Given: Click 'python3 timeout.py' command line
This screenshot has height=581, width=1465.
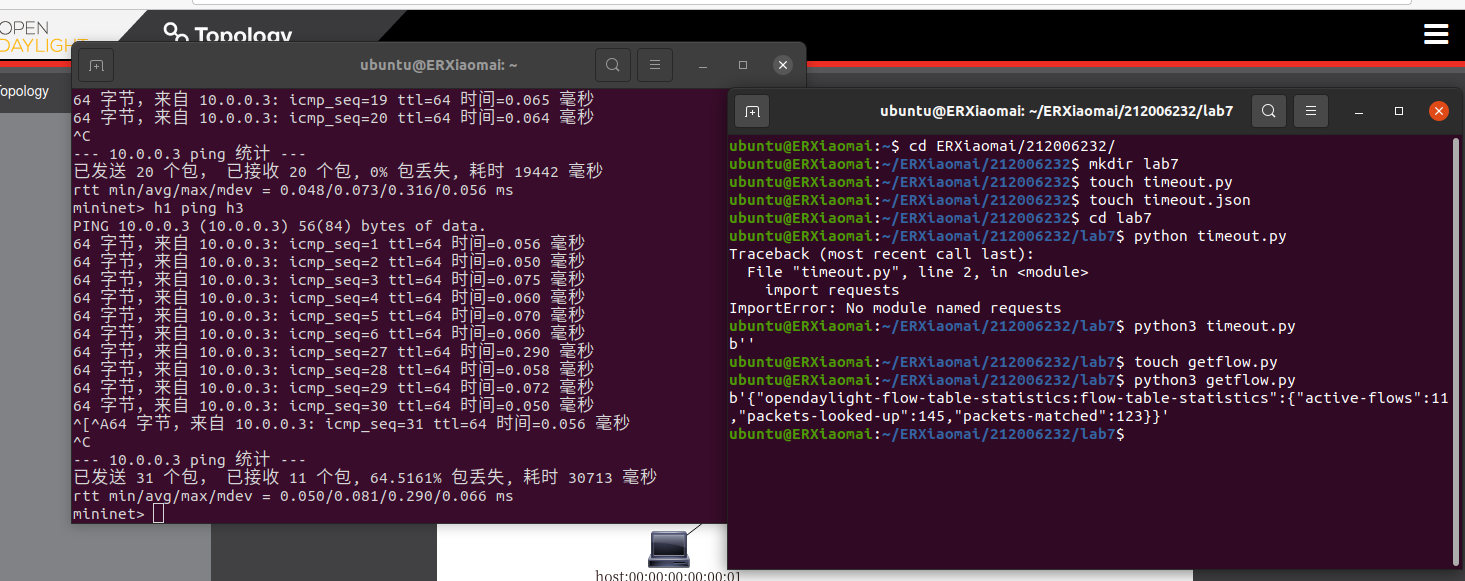Looking at the screenshot, I should [x=1012, y=326].
